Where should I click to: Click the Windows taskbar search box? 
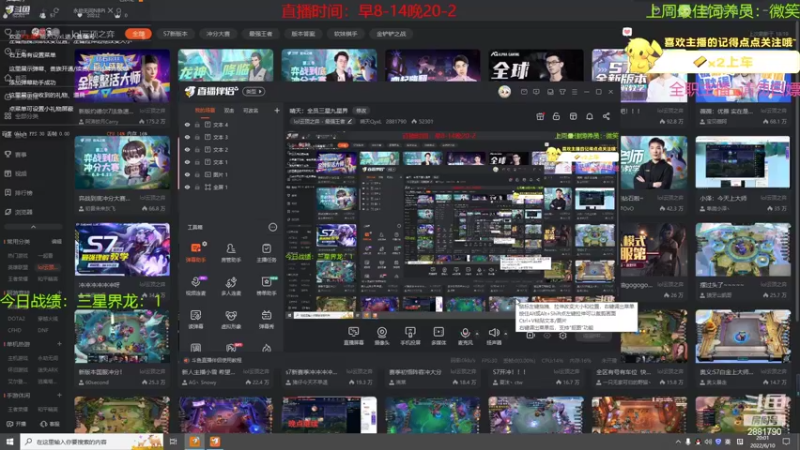point(92,441)
